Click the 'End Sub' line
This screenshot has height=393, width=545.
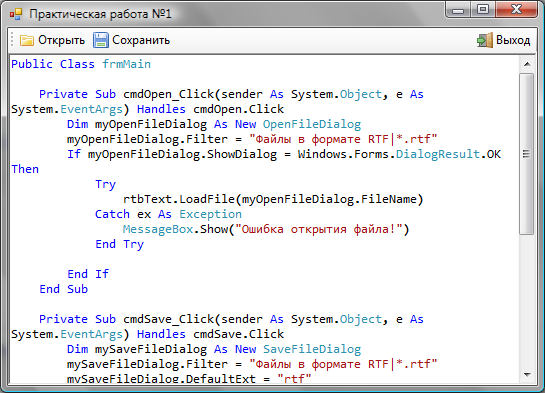click(64, 289)
